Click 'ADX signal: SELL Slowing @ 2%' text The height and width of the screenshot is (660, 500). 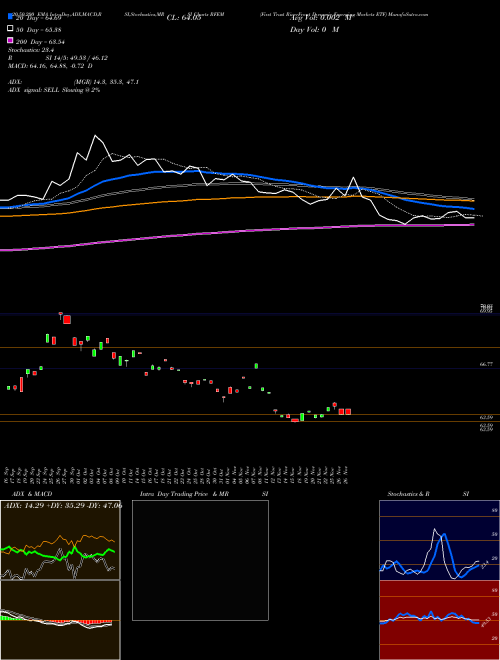pyautogui.click(x=54, y=90)
